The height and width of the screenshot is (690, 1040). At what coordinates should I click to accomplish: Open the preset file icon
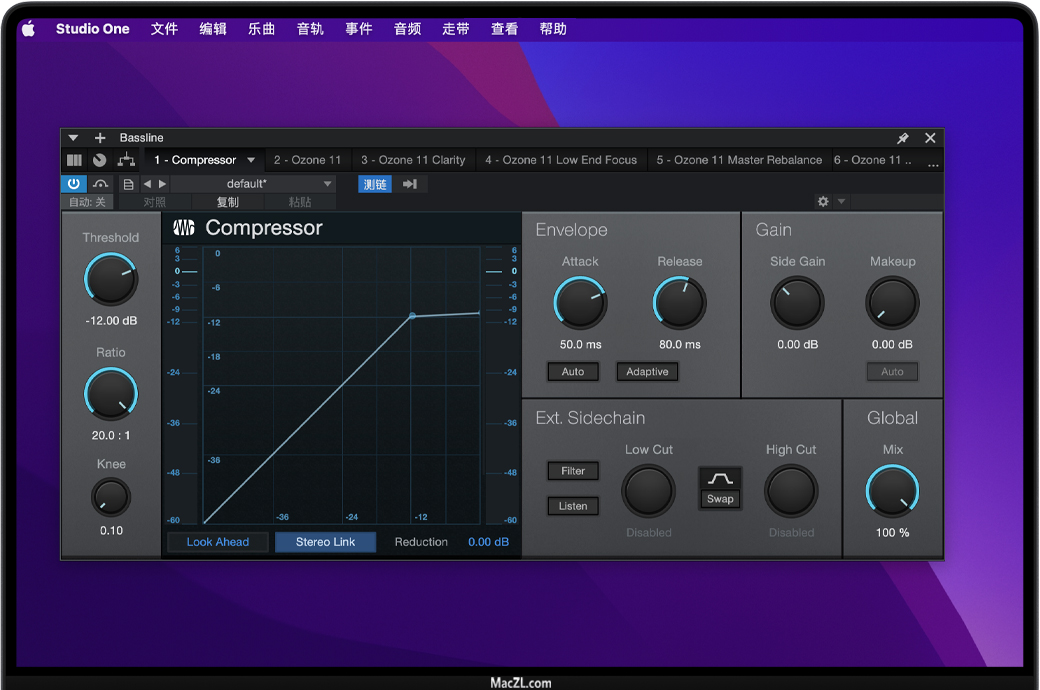128,184
